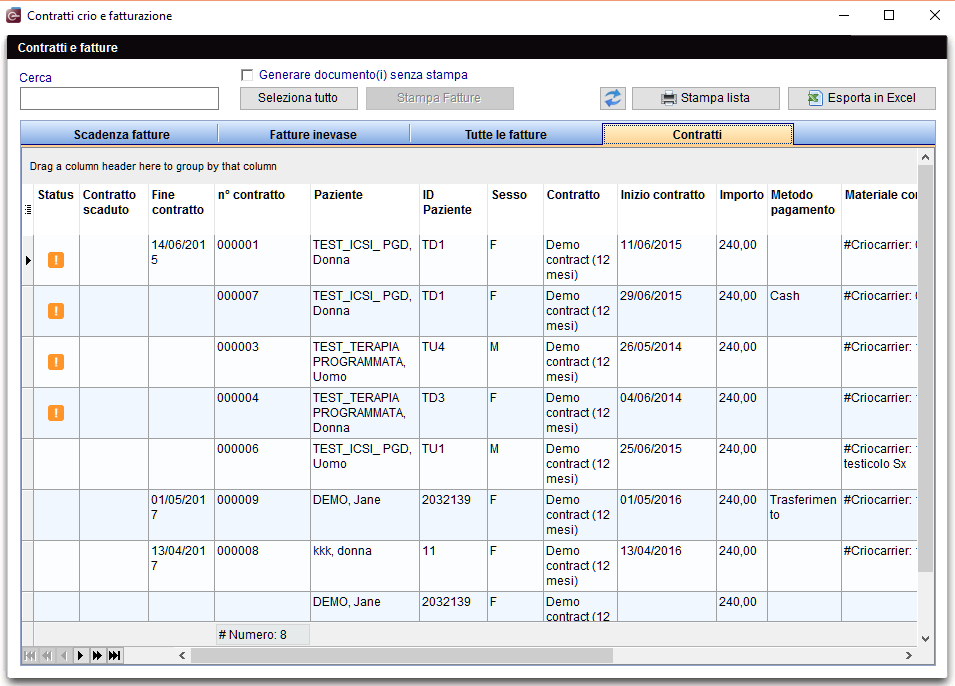Click material cell 'testicolo Sx' row
This screenshot has height=686, width=955.
click(x=879, y=464)
